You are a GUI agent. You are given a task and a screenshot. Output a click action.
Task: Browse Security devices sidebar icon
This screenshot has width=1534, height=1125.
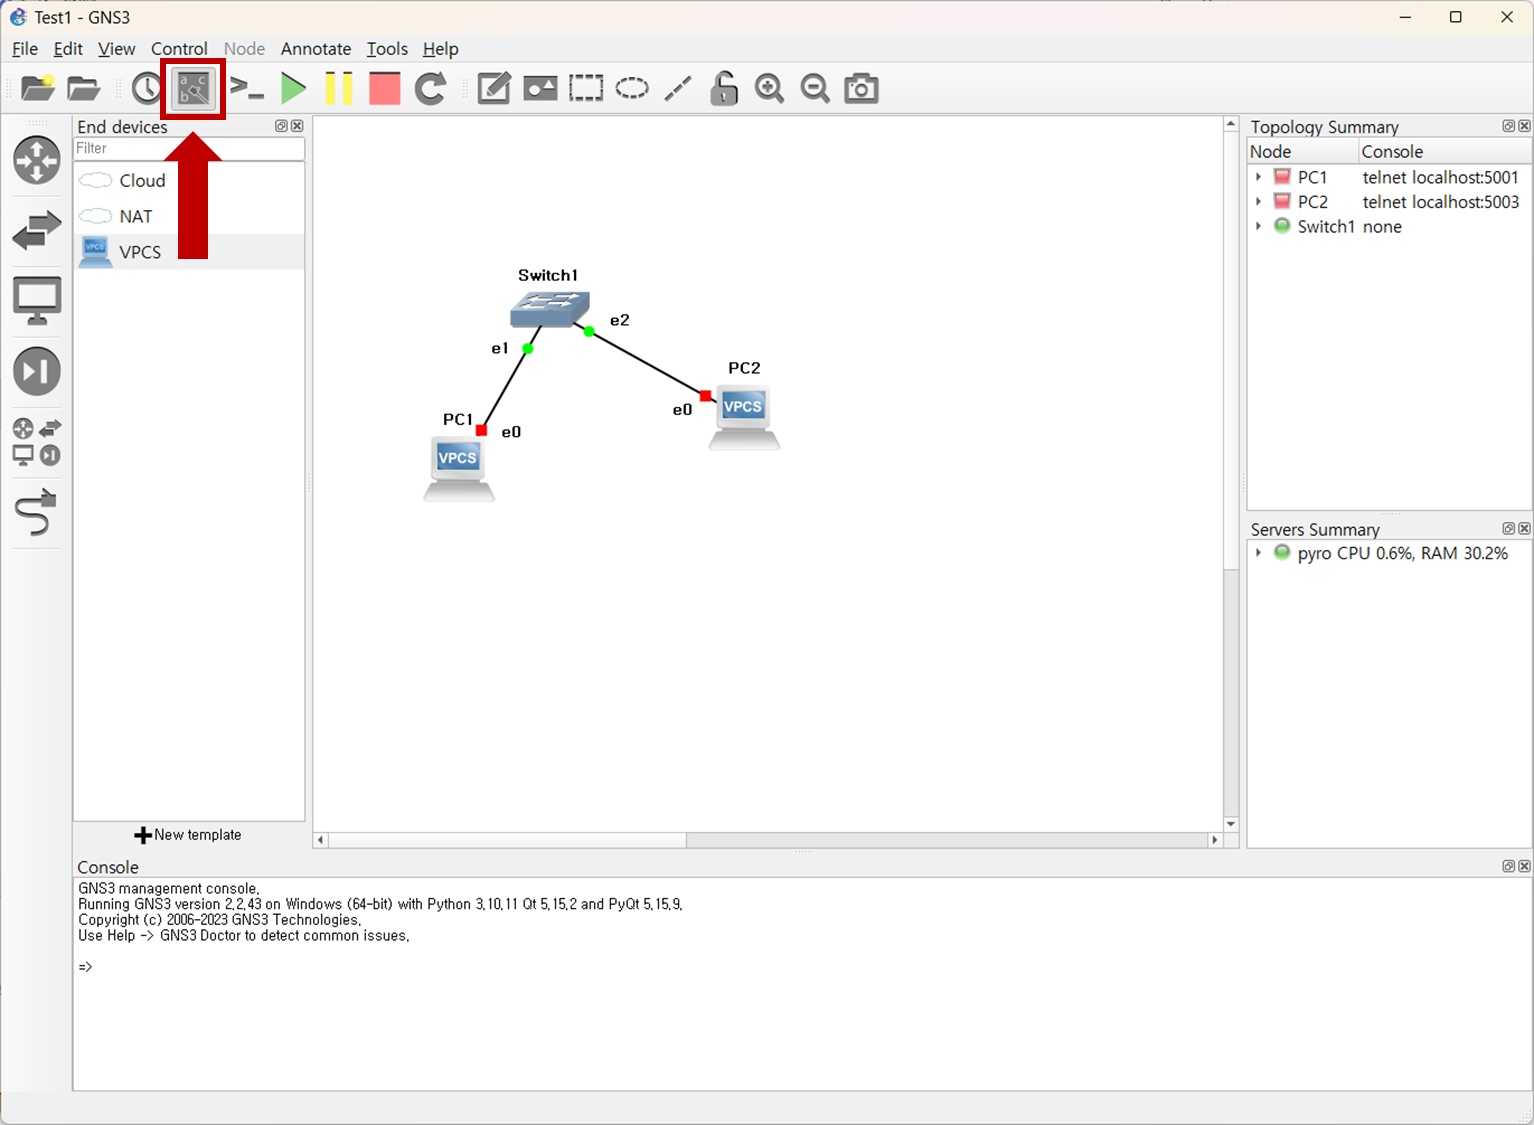point(37,371)
